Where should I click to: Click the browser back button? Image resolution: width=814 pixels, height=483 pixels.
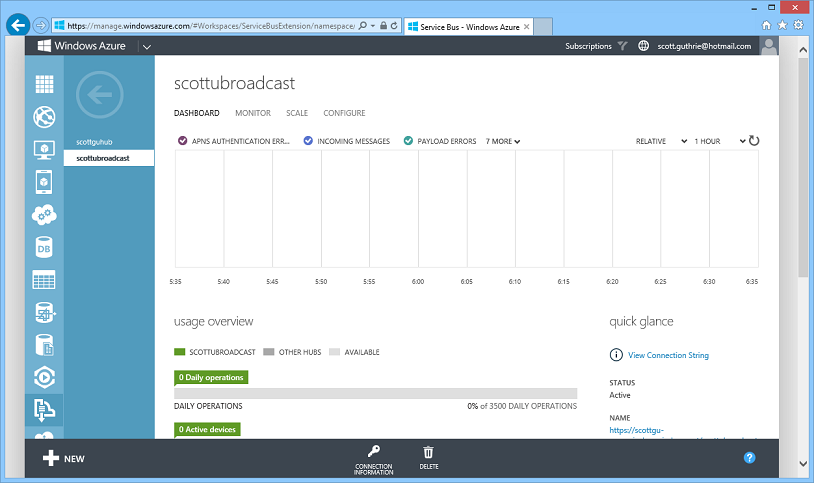(x=18, y=25)
